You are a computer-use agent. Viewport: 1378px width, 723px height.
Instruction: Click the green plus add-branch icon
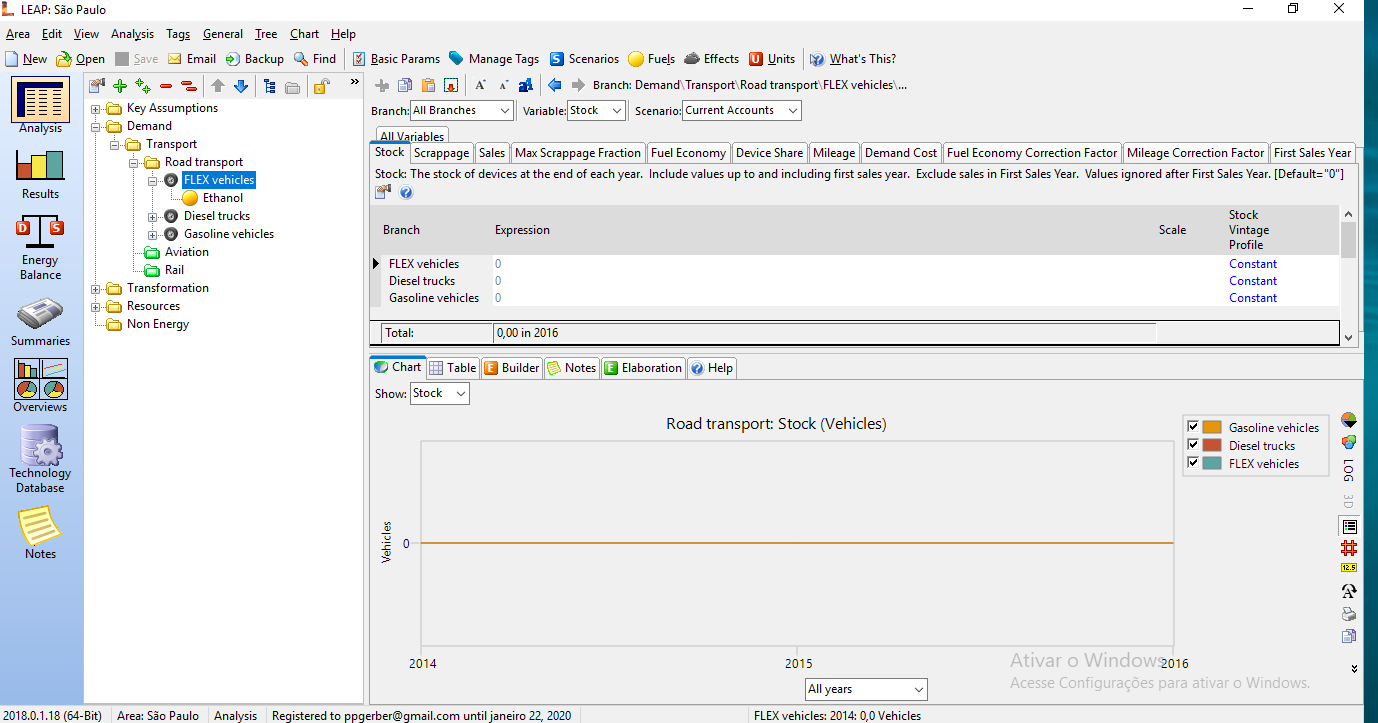pyautogui.click(x=120, y=86)
